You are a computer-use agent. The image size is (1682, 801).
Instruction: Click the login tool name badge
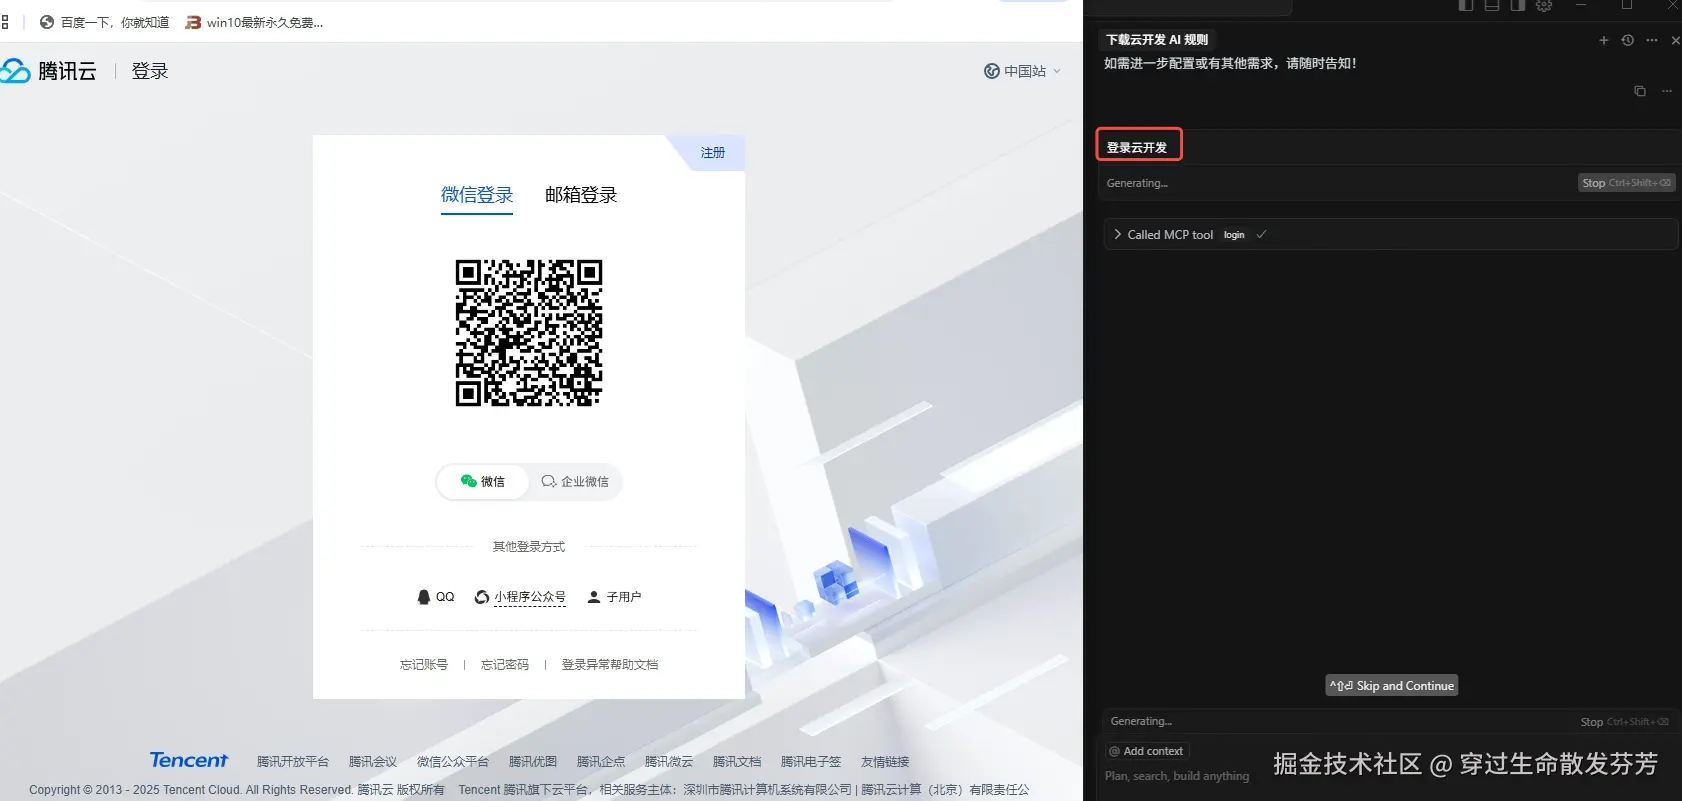[1234, 235]
